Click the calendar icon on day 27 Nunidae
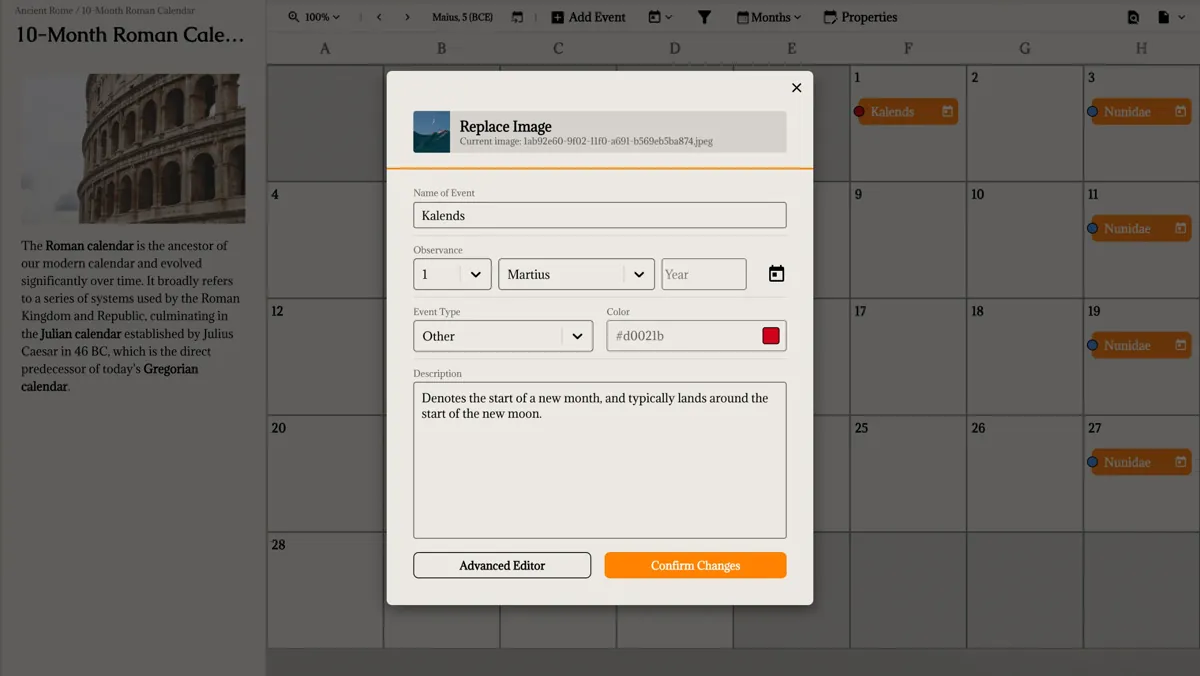The height and width of the screenshot is (676, 1200). pos(1181,462)
